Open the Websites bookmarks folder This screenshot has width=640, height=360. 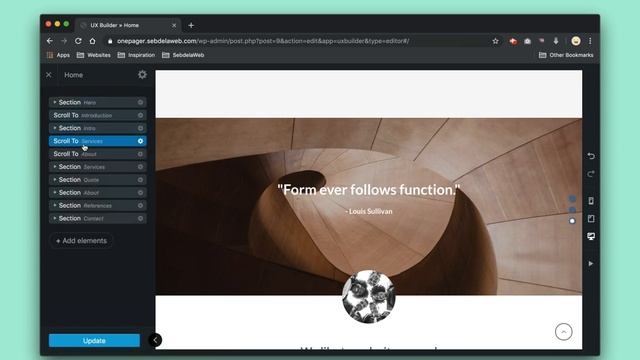[93, 55]
